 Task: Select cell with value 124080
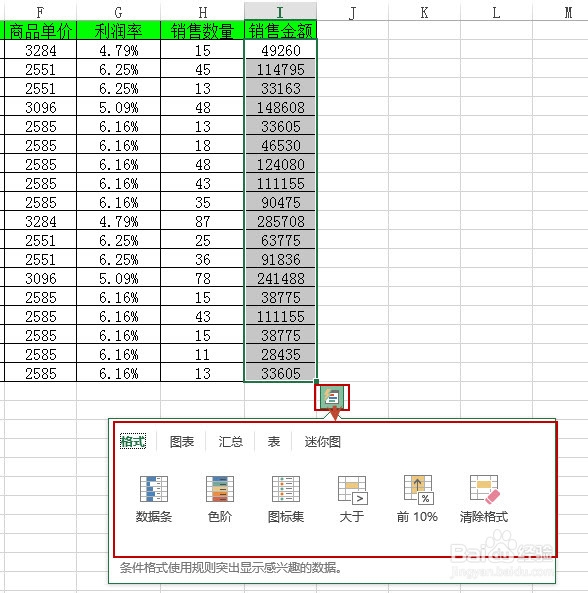coord(280,164)
